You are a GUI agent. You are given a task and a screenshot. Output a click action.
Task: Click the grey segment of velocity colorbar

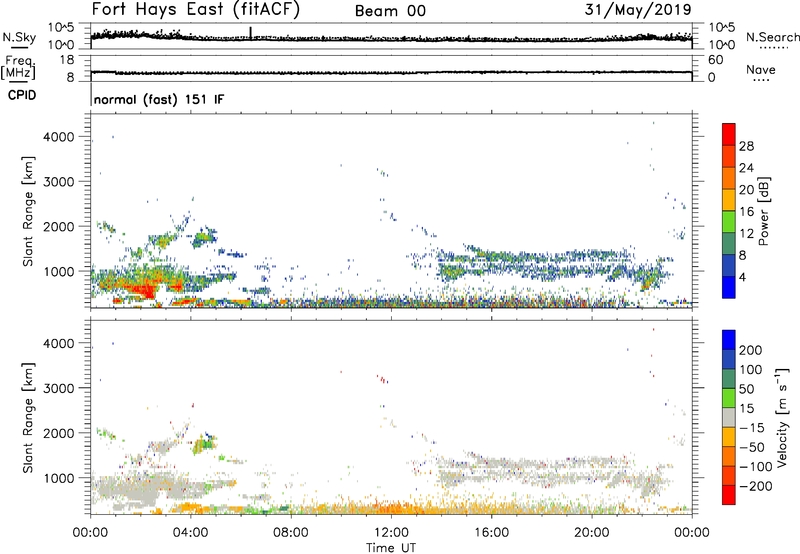(x=729, y=417)
